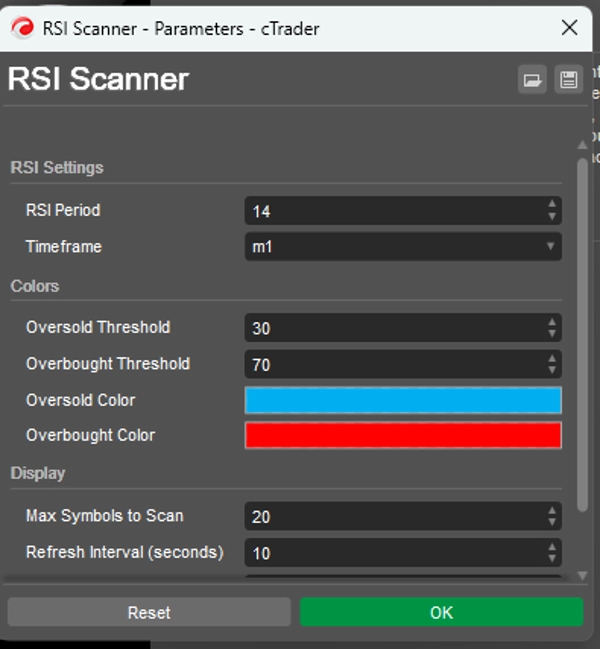Click the Display section header

(38, 473)
